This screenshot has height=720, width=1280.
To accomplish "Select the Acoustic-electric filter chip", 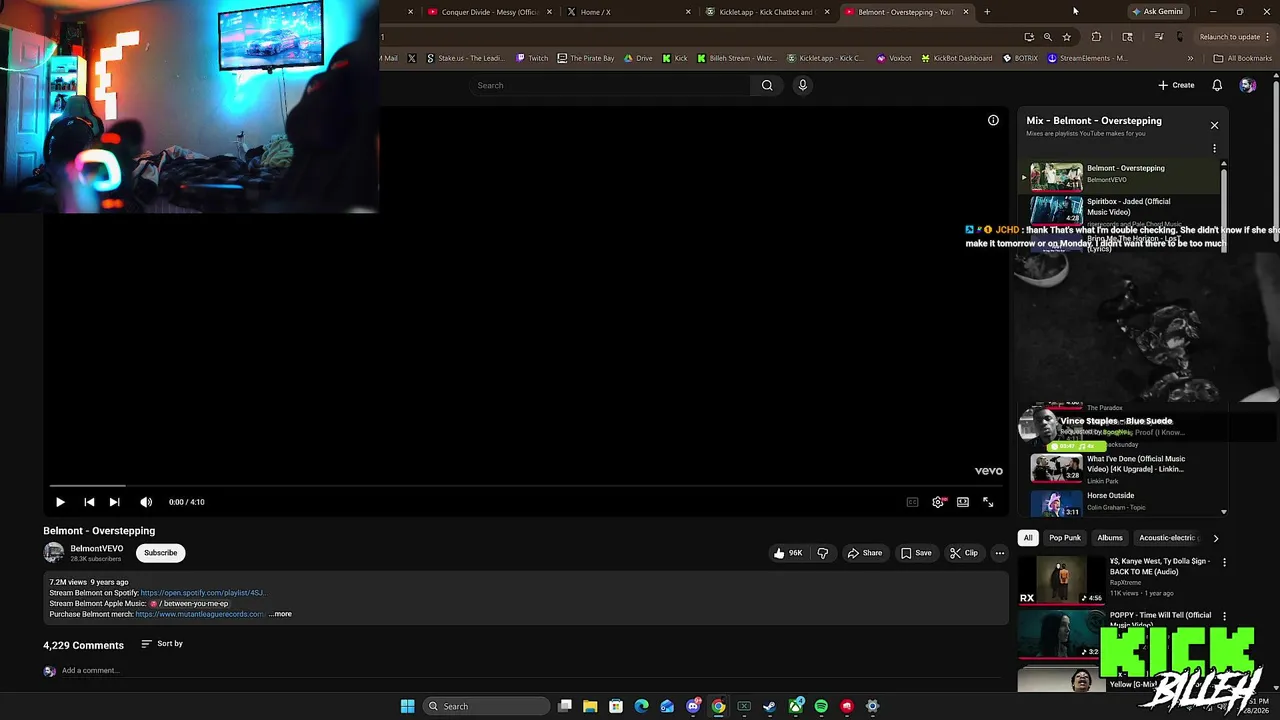I will tap(1168, 538).
